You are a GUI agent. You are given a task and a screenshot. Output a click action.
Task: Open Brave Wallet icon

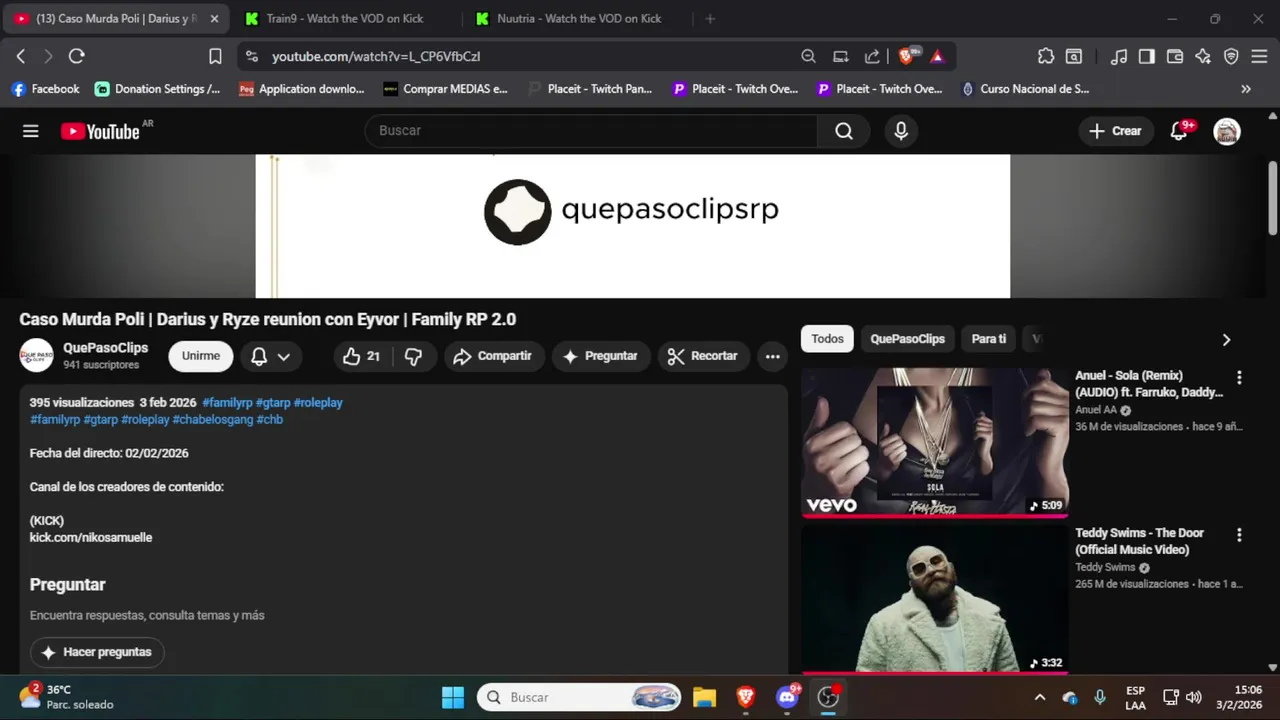pos(1175,56)
